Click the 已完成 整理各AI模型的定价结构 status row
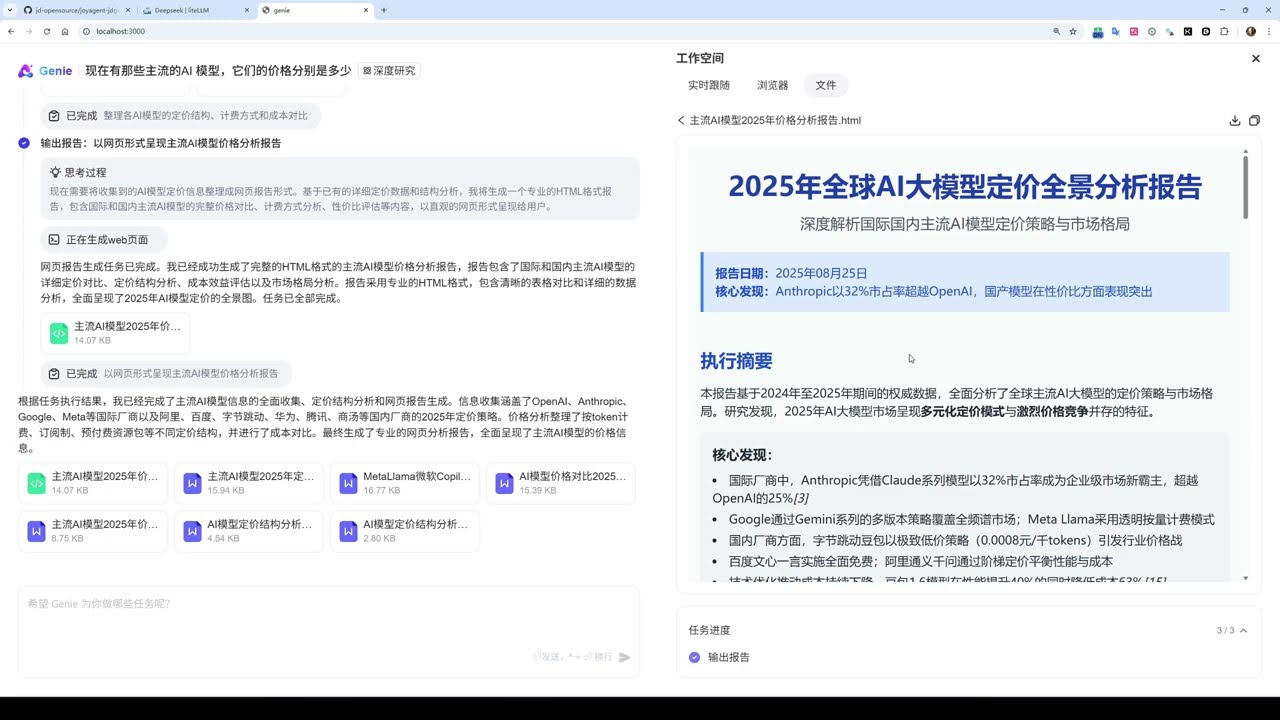The height and width of the screenshot is (720, 1280). point(180,116)
